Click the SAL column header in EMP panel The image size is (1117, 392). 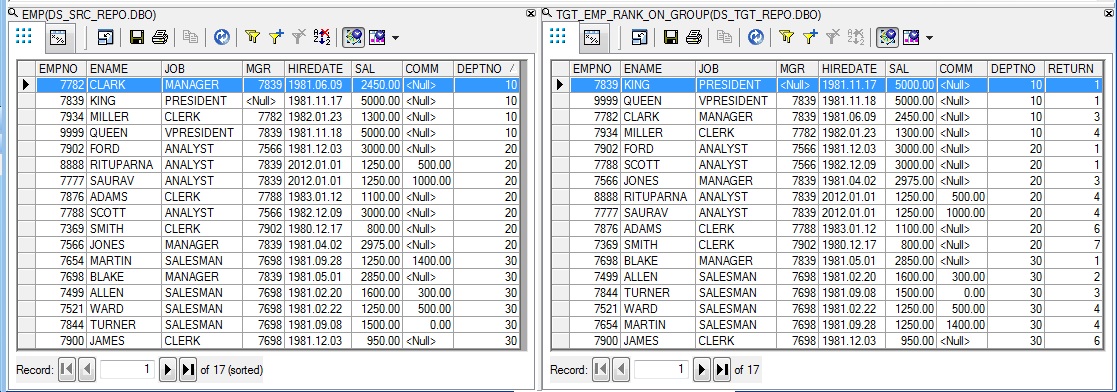click(377, 68)
